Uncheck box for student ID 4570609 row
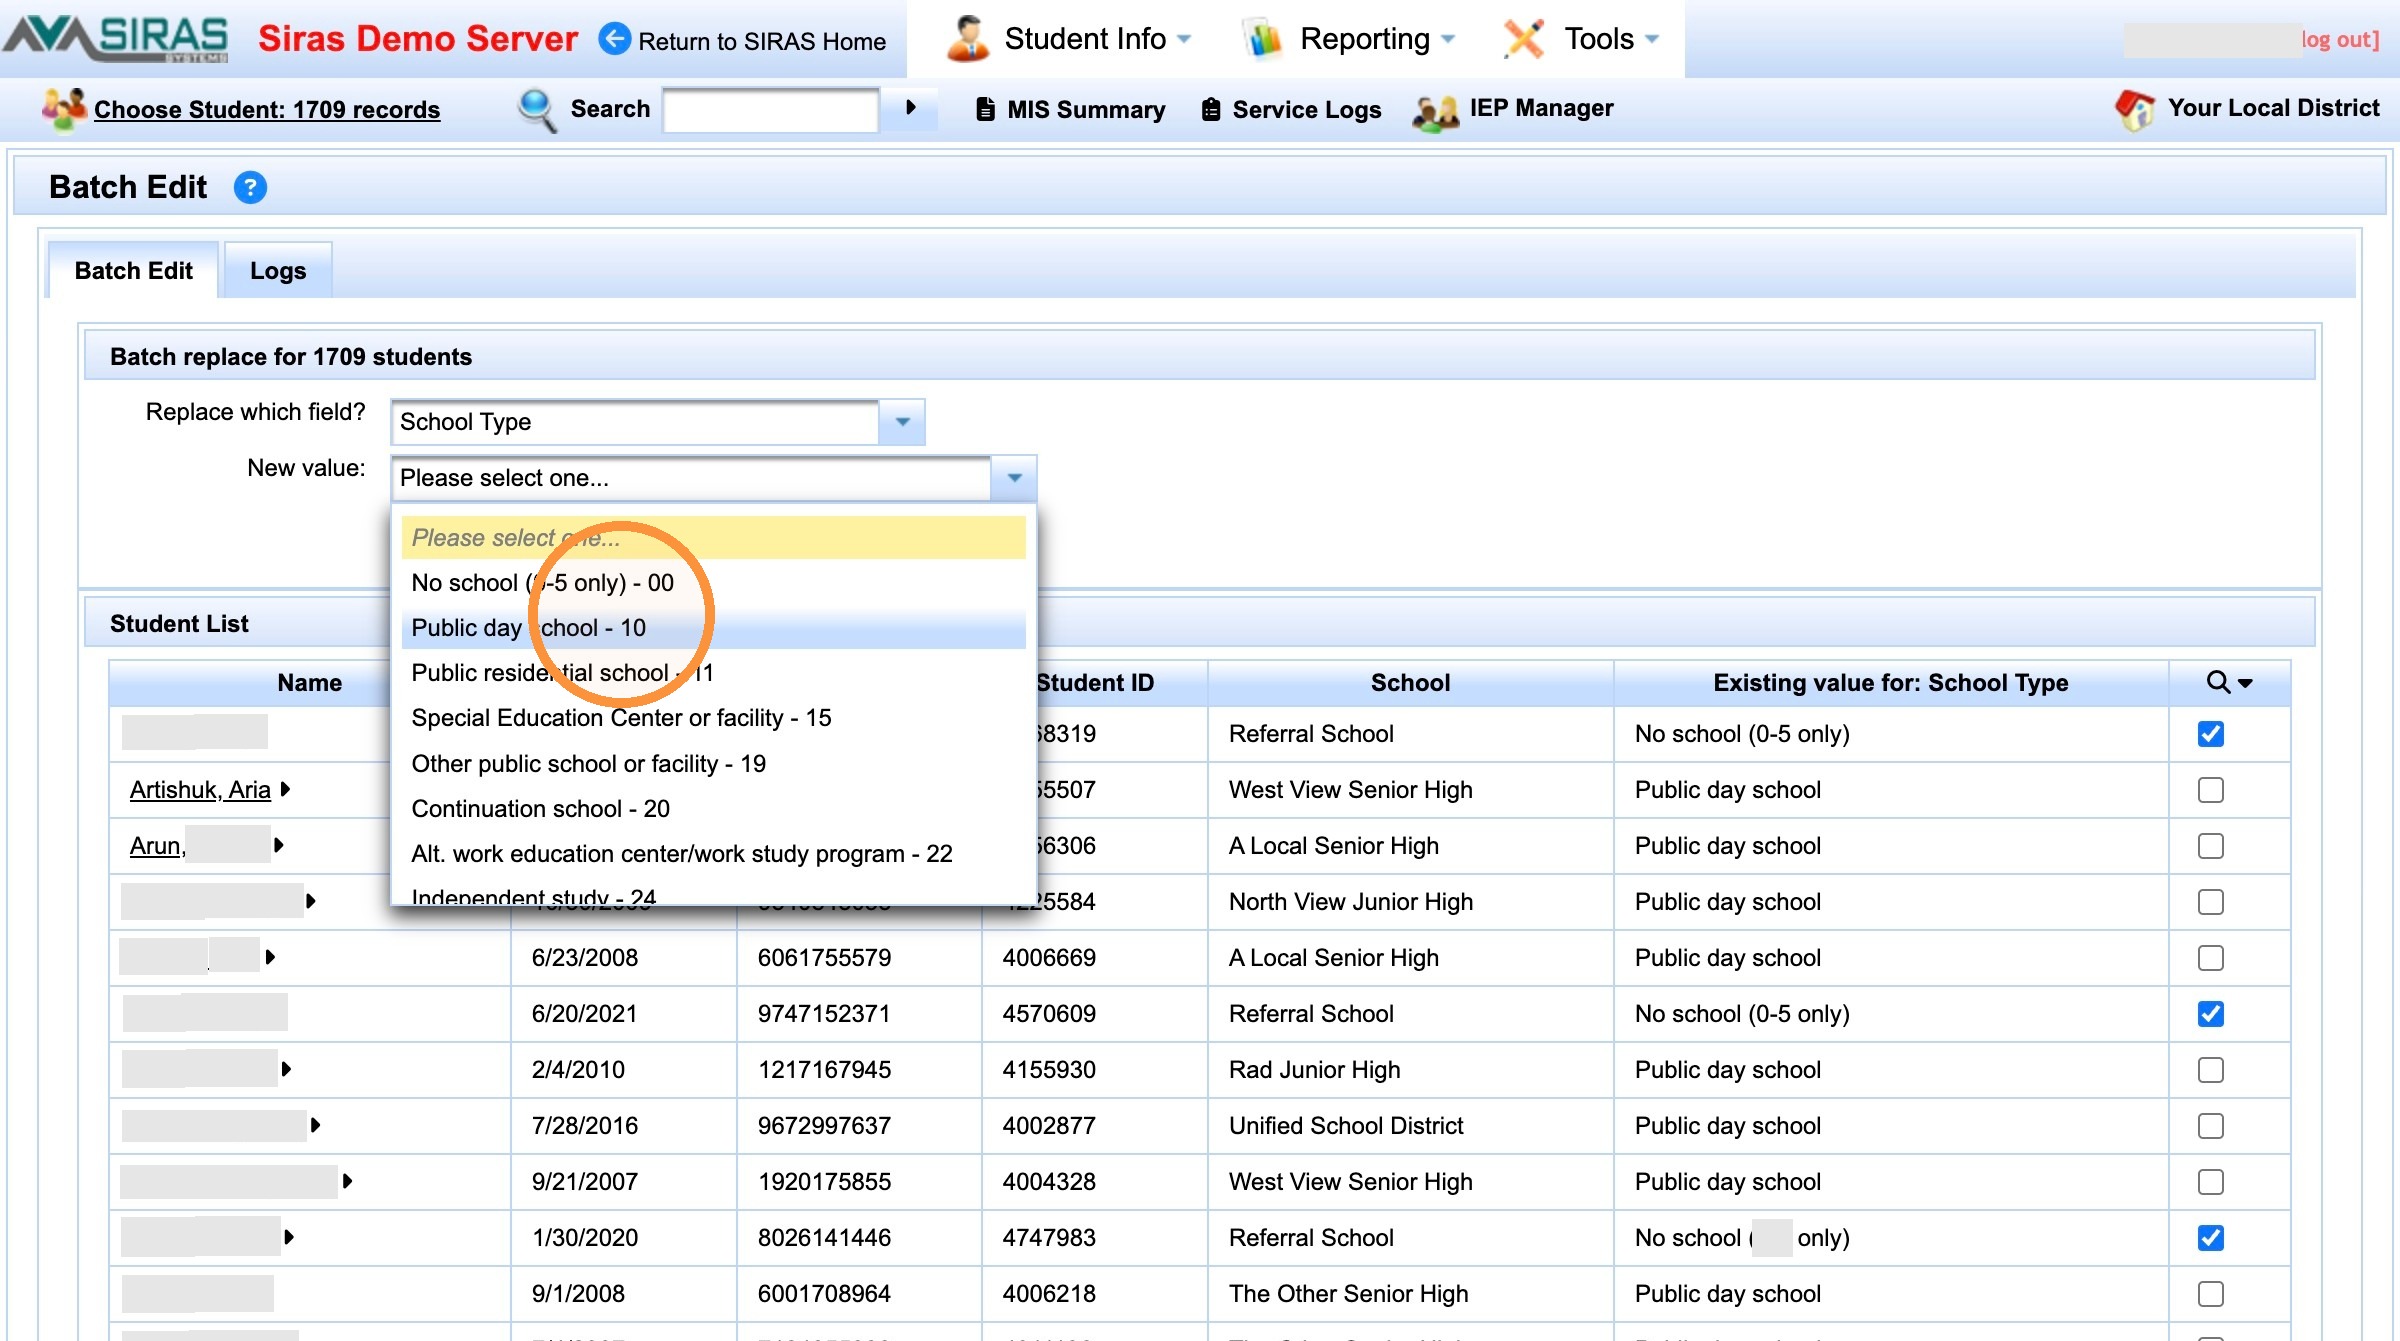 click(x=2210, y=1014)
